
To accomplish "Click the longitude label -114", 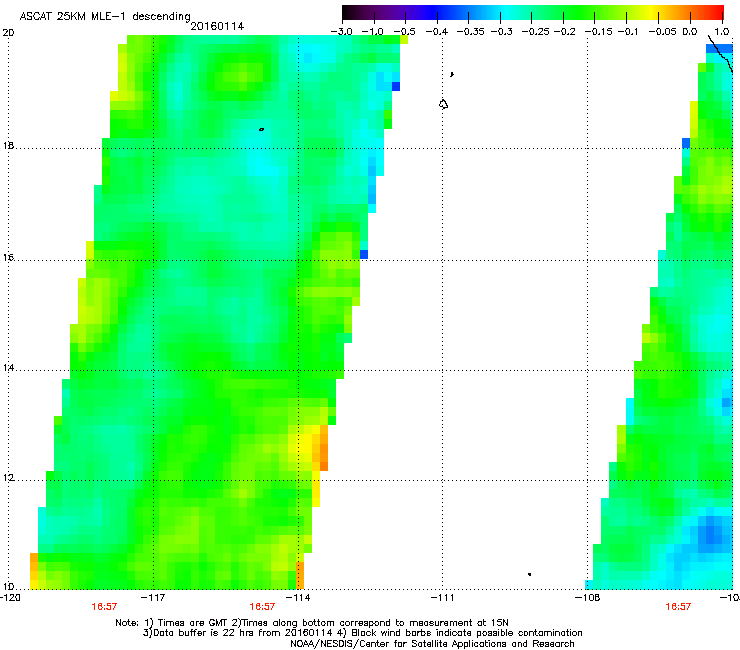I will pos(298,598).
